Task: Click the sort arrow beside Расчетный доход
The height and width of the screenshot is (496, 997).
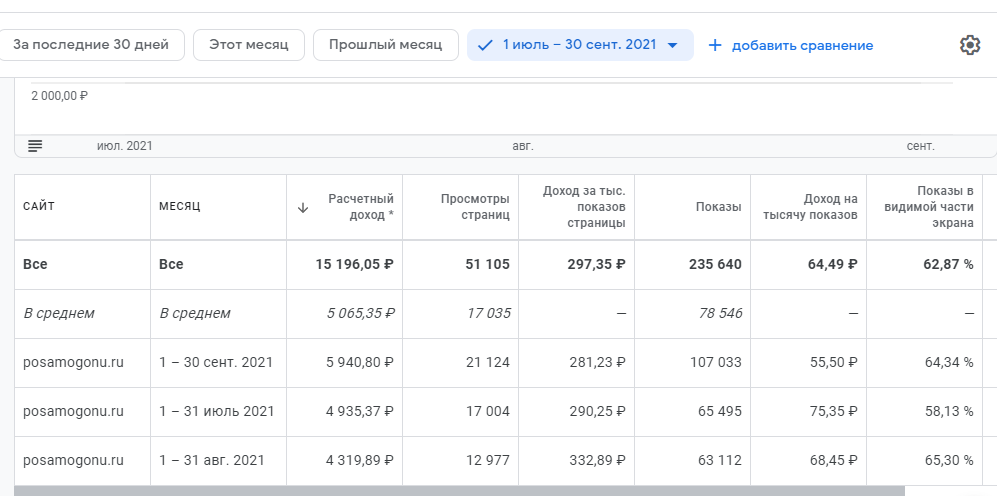Action: click(x=303, y=207)
